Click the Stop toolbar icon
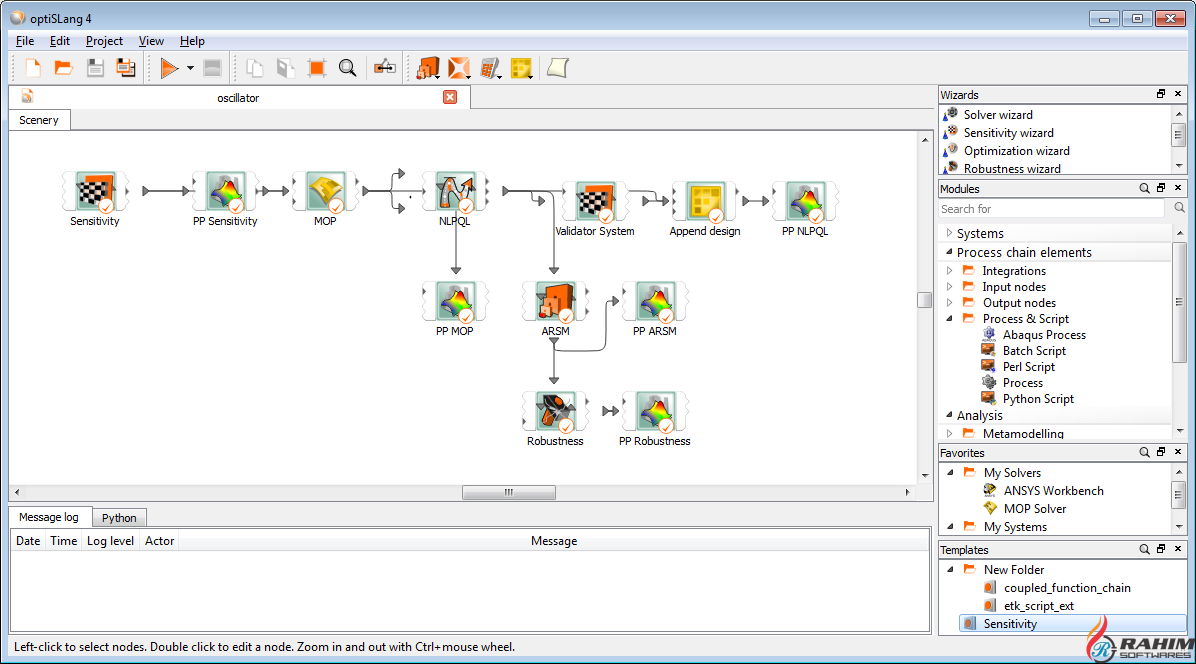 (213, 68)
